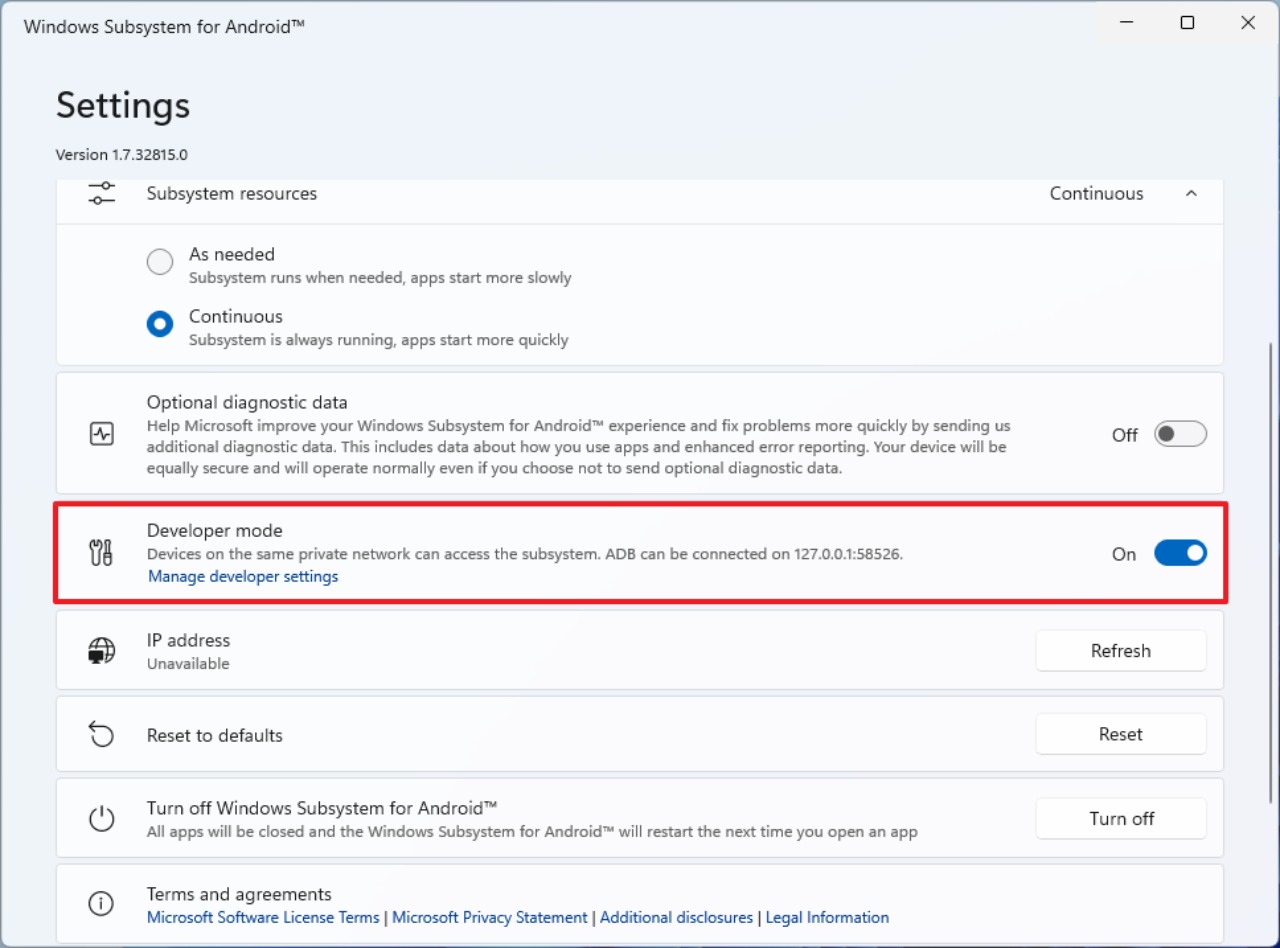This screenshot has width=1280, height=948.
Task: Click the IP address globe icon
Action: coord(102,651)
